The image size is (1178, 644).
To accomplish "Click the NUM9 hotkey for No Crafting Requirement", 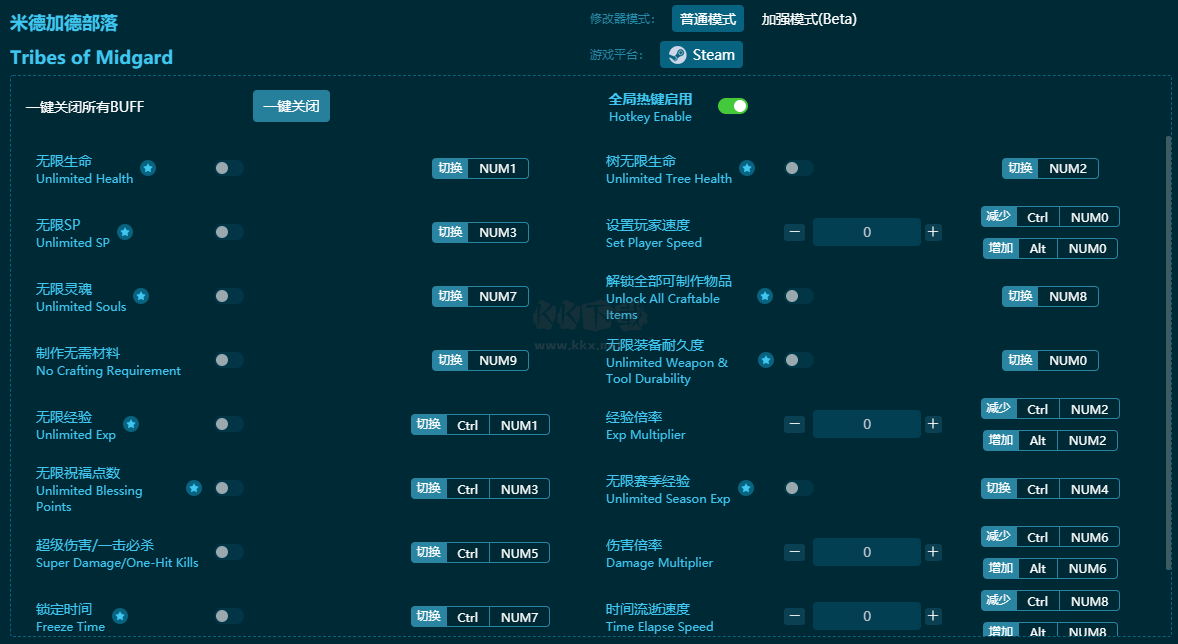I will pos(480,361).
